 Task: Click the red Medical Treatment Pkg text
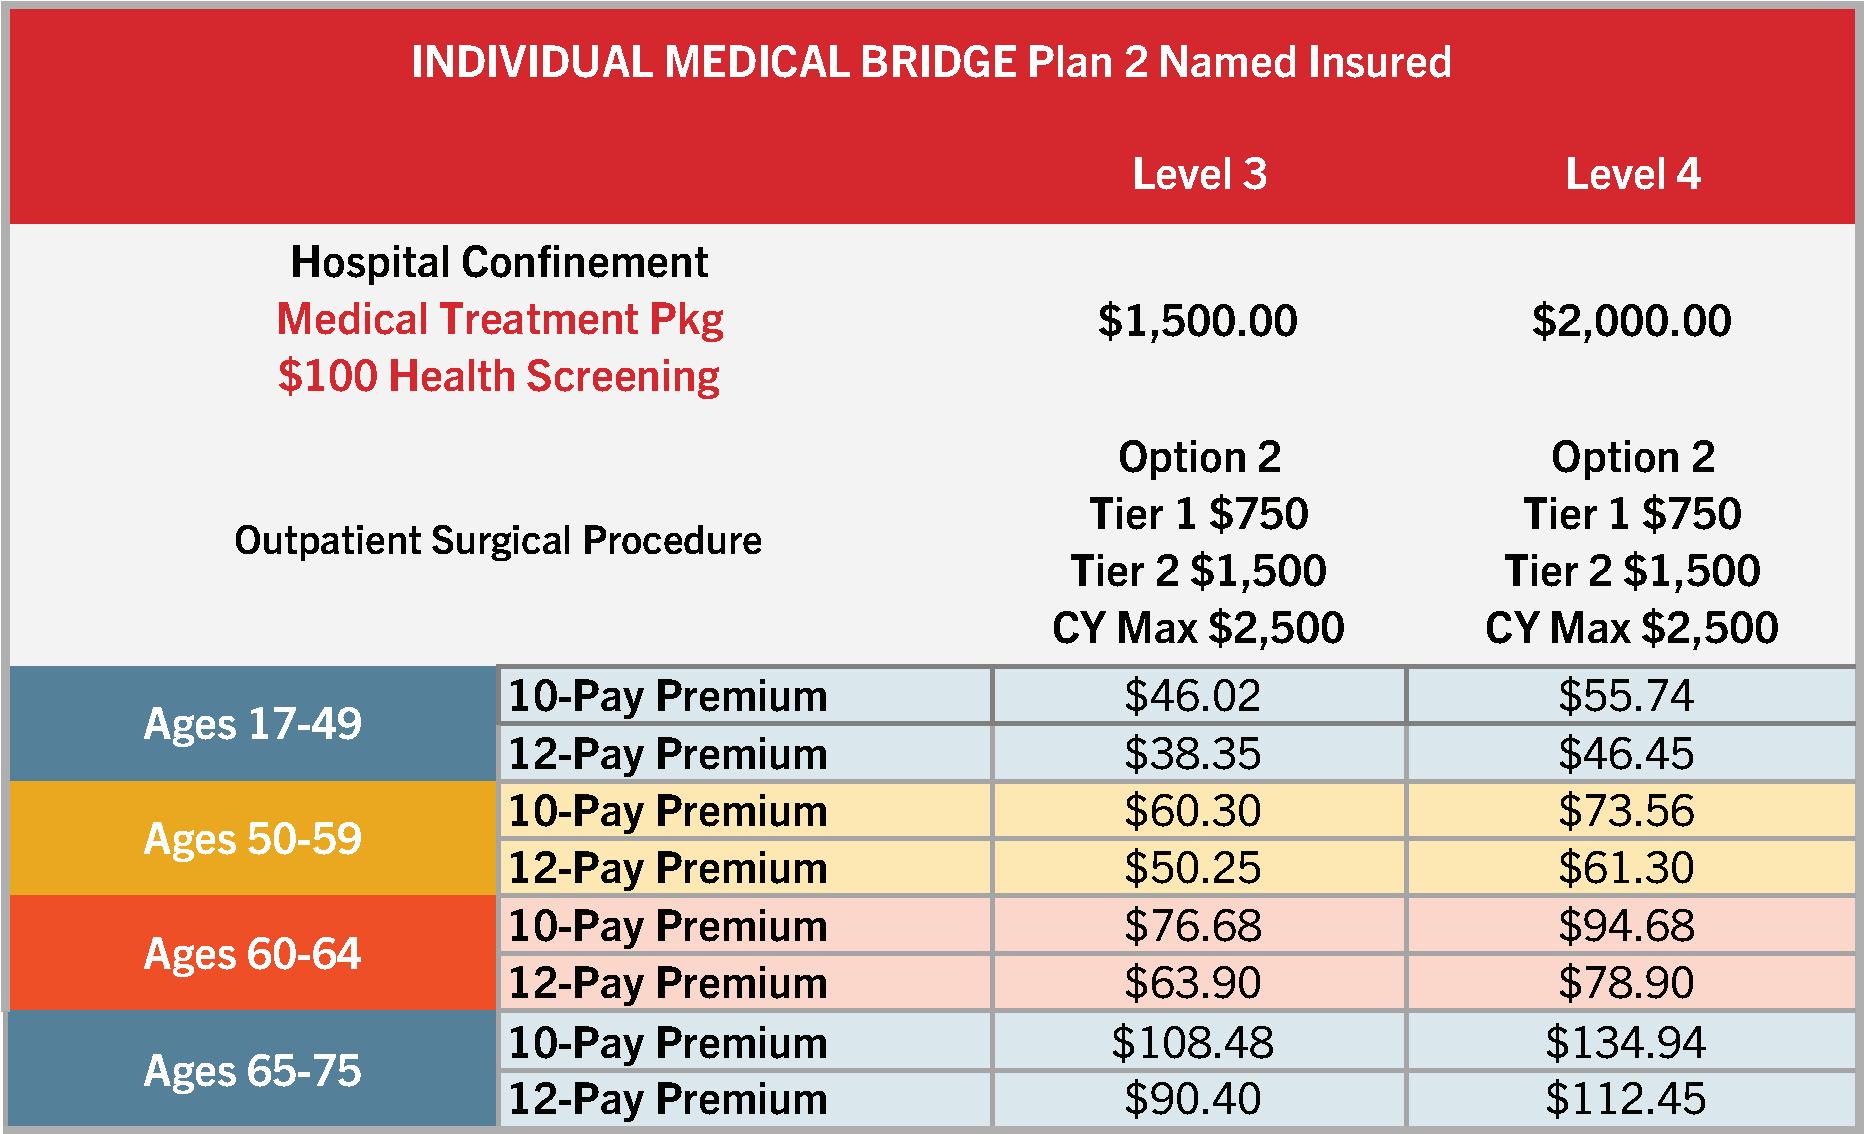(500, 319)
